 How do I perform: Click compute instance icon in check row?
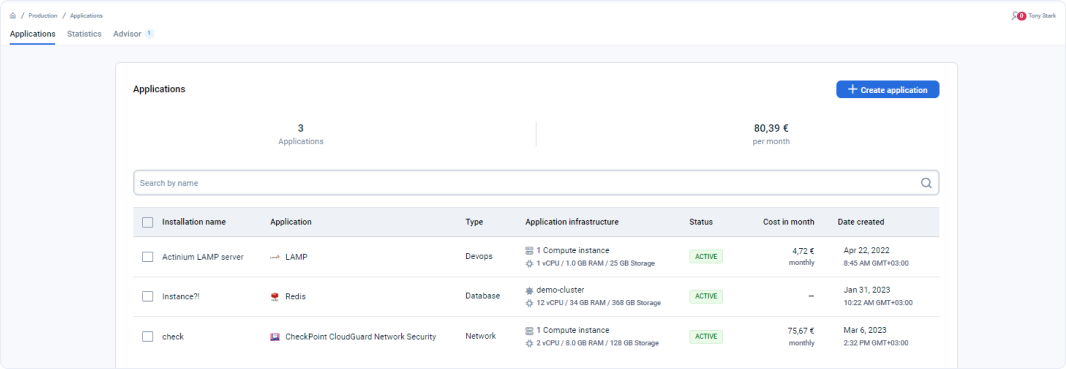530,330
